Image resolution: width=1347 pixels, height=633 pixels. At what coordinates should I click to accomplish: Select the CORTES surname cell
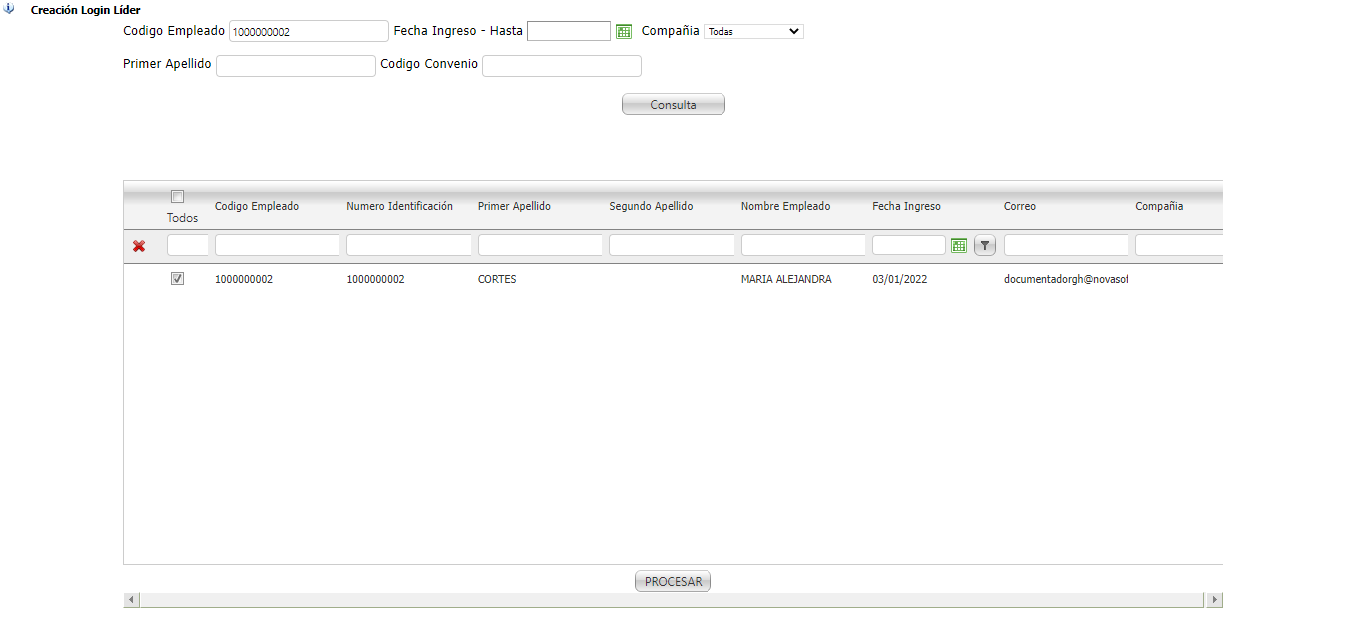497,279
